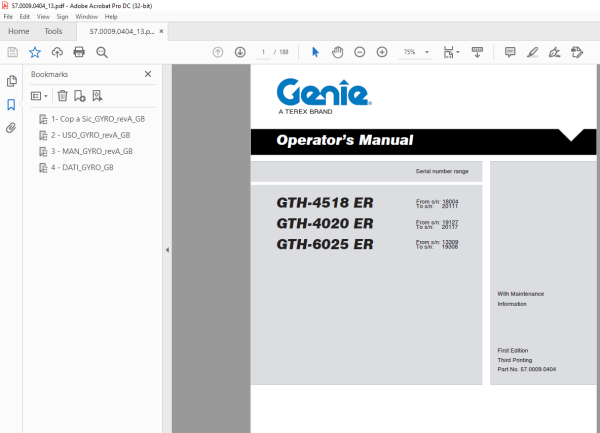Toggle the bookmarks panel ribbon icon

(x=11, y=104)
